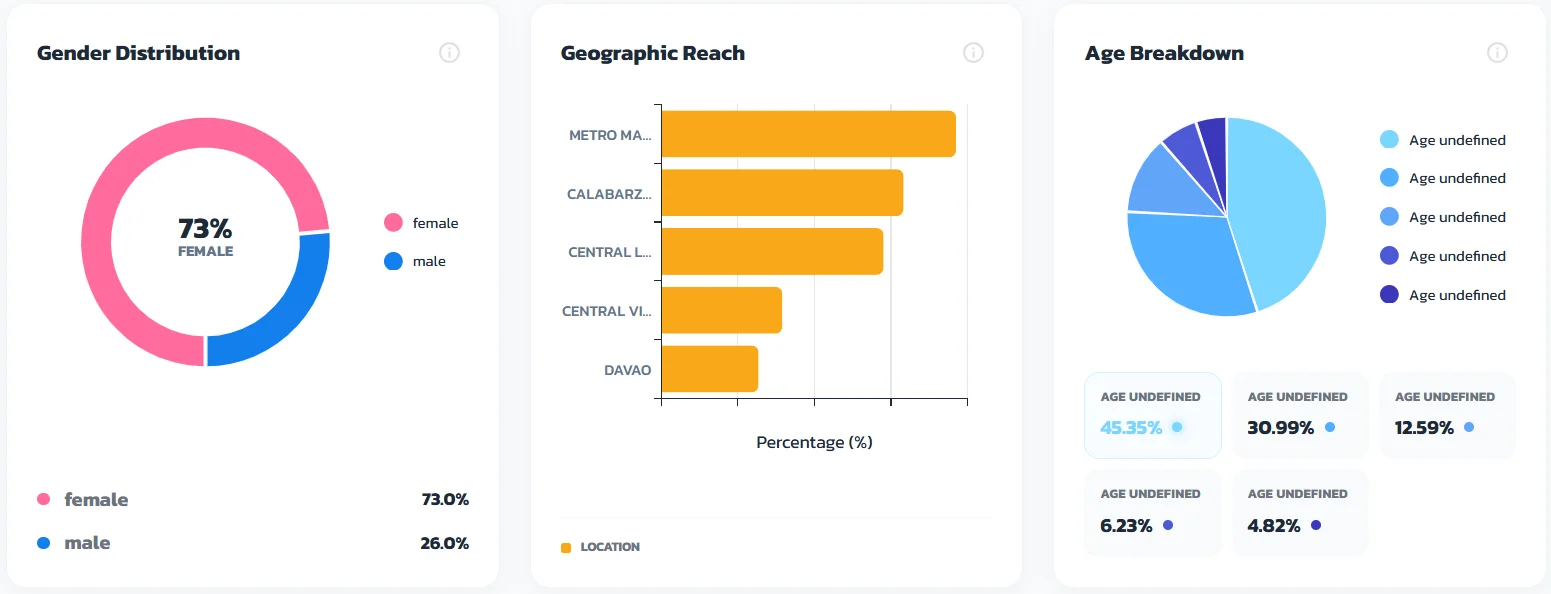Image resolution: width=1551 pixels, height=594 pixels.
Task: Click the blue dot beside male 26.0%
Action: tap(43, 543)
